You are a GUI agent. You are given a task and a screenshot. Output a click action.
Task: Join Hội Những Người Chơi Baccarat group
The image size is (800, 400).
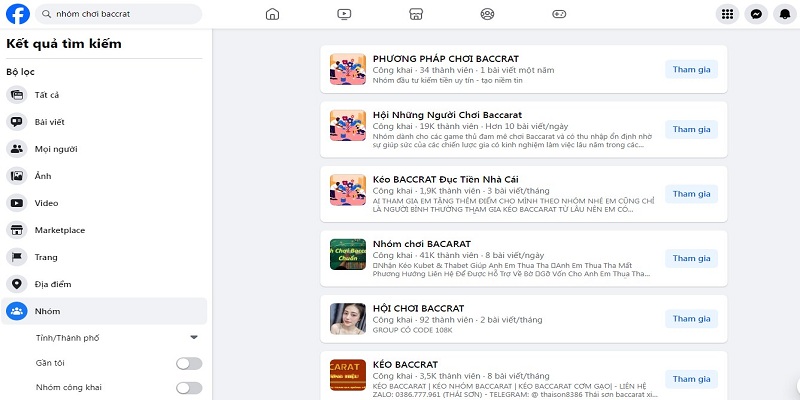[x=691, y=129]
